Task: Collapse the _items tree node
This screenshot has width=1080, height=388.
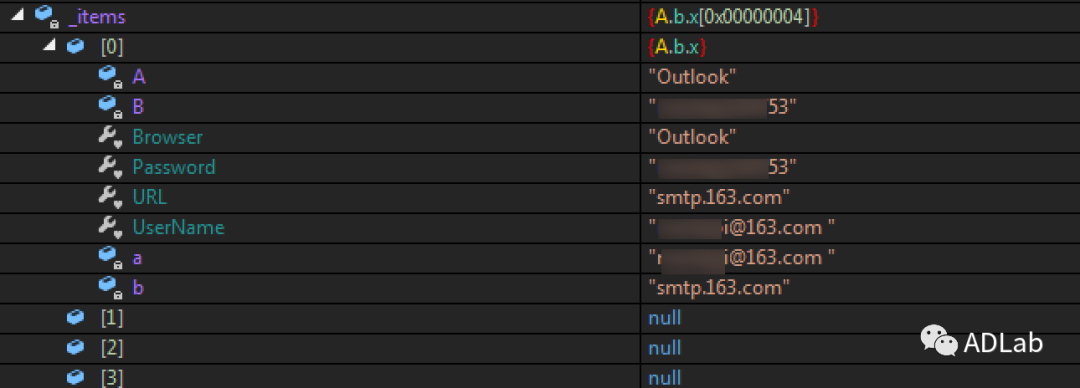Action: click(x=18, y=15)
